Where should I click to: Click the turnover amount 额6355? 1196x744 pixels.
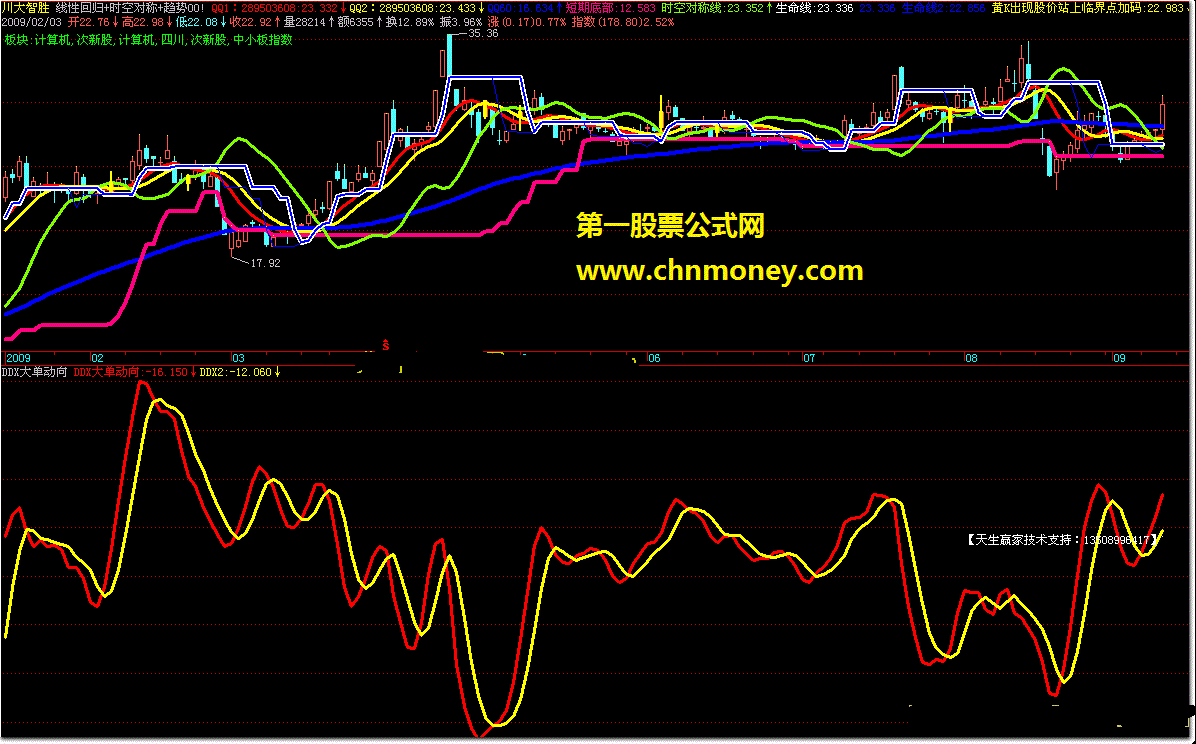pyautogui.click(x=355, y=23)
